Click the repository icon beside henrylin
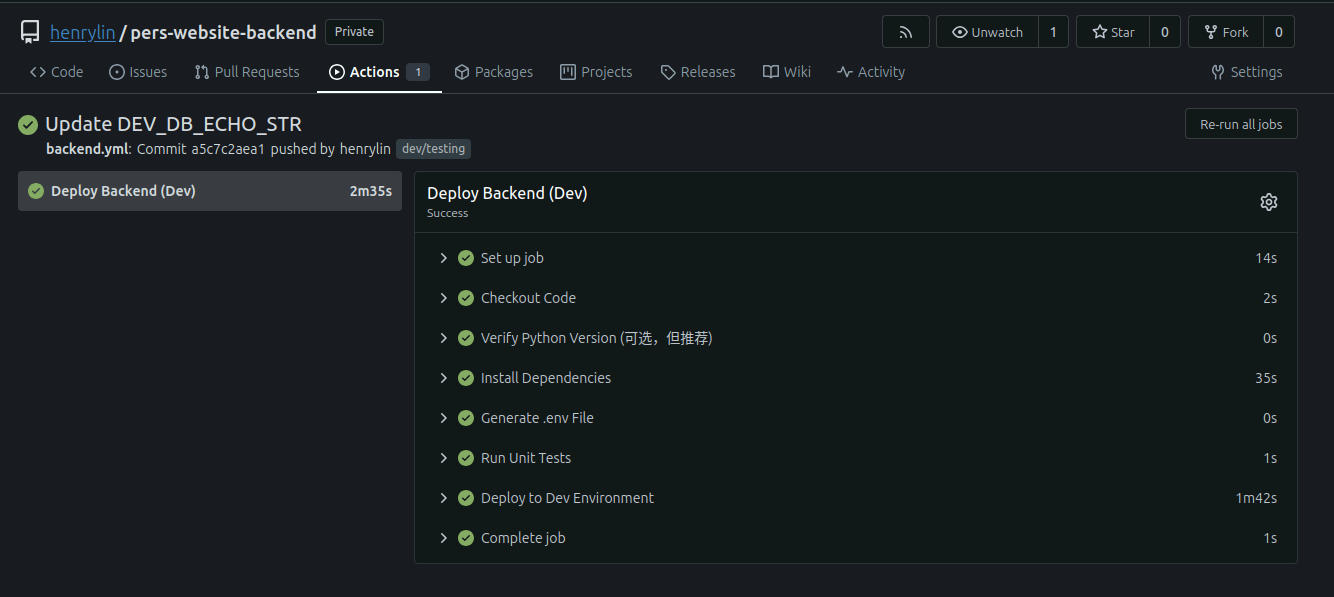 pyautogui.click(x=30, y=32)
